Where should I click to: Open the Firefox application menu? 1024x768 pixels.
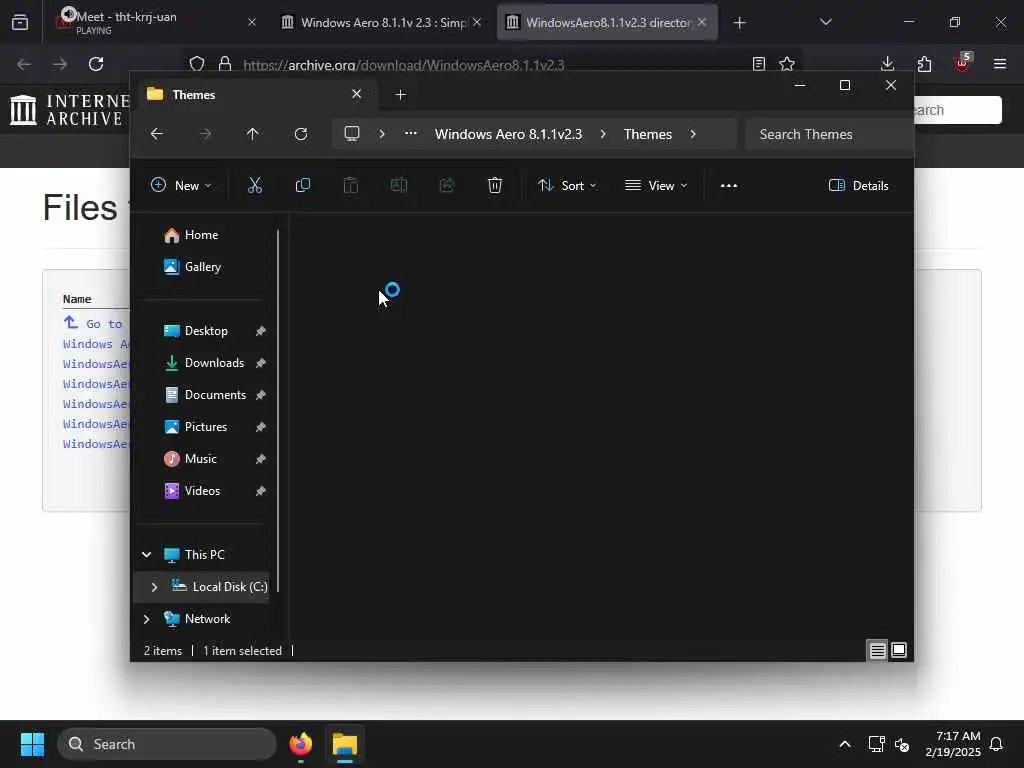click(999, 64)
